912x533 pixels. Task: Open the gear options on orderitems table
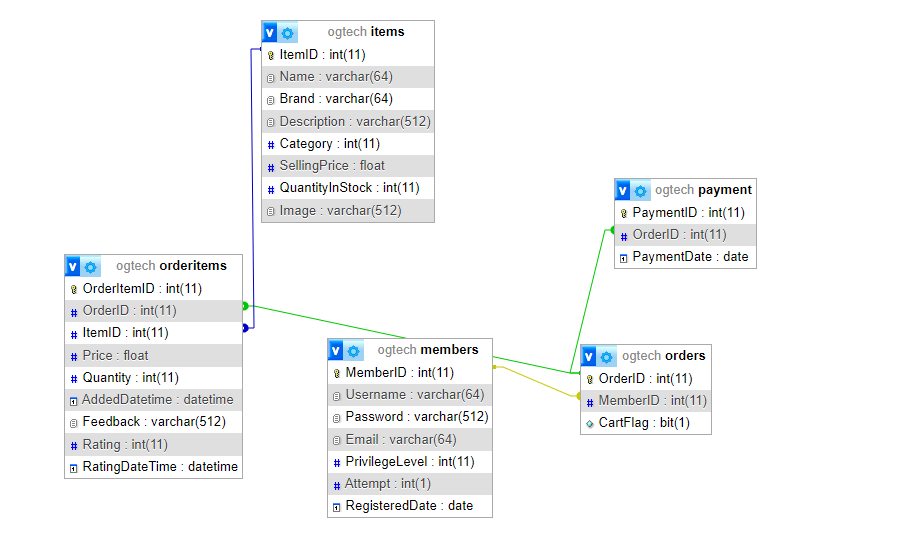coord(91,267)
